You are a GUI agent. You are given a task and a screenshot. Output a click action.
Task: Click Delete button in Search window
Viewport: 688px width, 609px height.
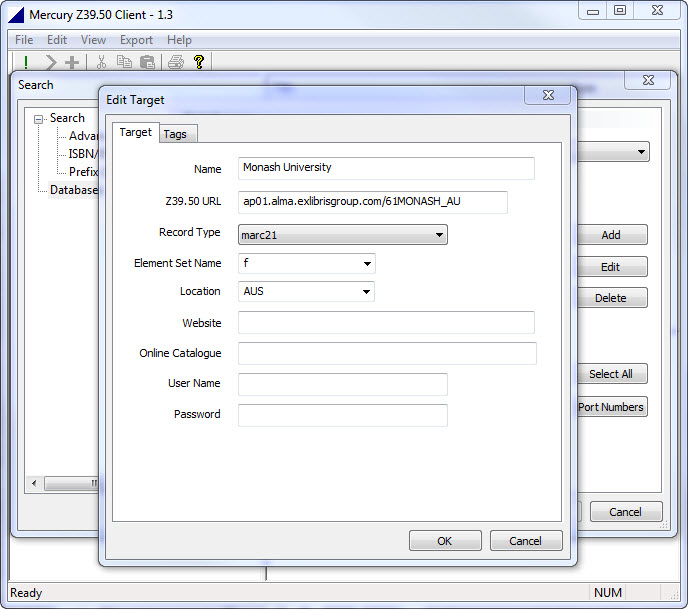click(x=612, y=297)
